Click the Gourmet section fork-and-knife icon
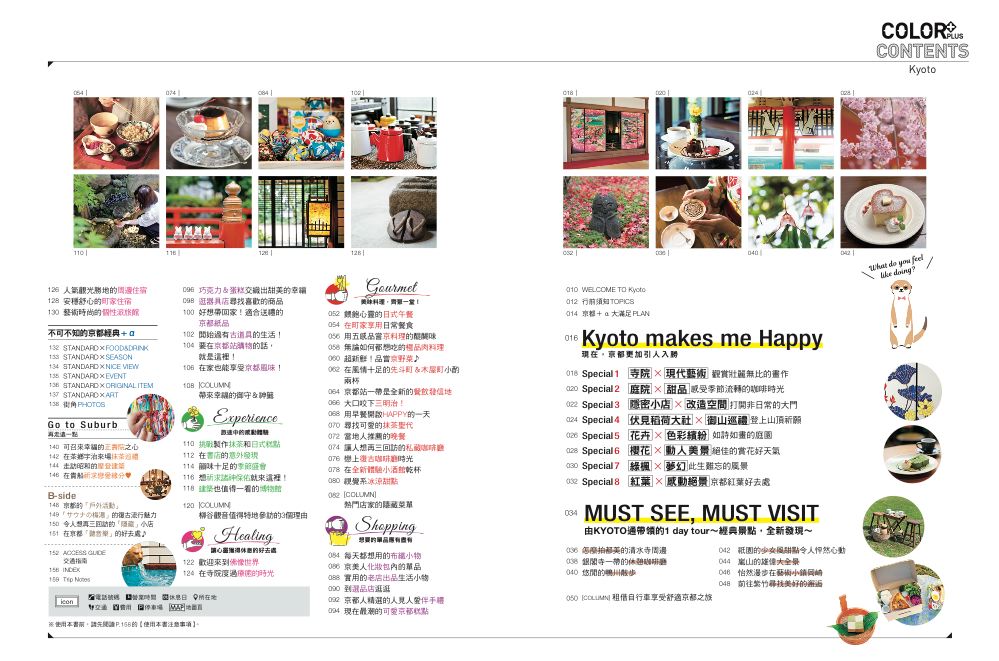 click(337, 291)
